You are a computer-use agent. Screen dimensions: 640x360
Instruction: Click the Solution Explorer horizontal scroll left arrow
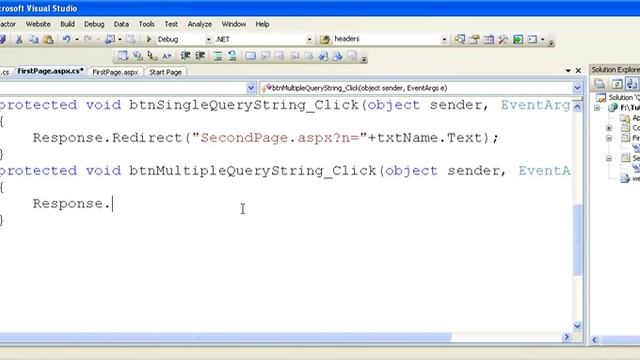pyautogui.click(x=595, y=340)
